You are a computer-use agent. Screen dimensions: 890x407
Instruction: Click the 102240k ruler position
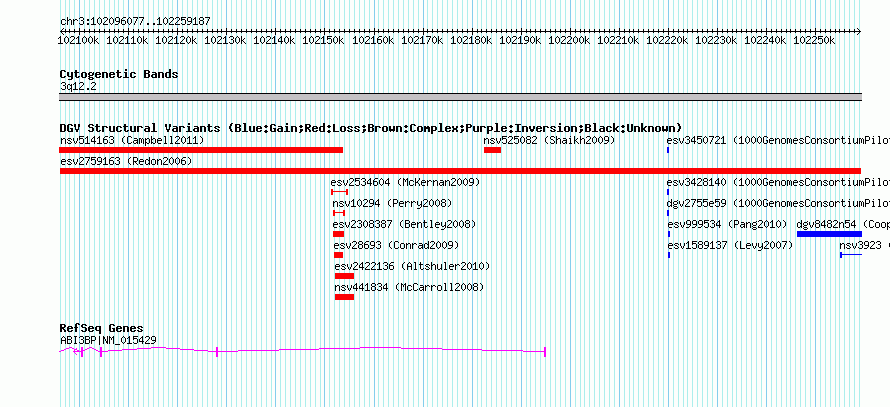pyautogui.click(x=766, y=40)
